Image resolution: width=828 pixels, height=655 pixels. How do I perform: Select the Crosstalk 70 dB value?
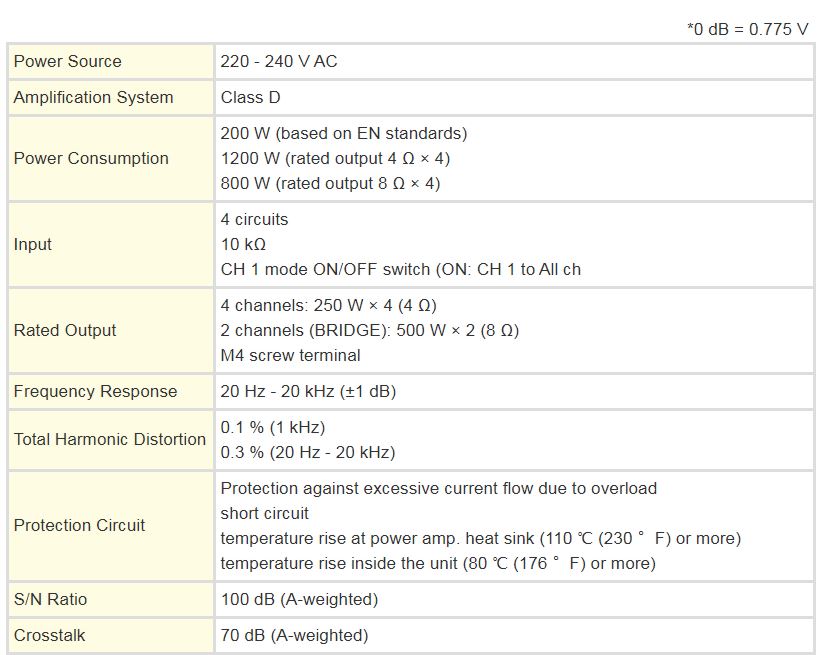tap(294, 635)
